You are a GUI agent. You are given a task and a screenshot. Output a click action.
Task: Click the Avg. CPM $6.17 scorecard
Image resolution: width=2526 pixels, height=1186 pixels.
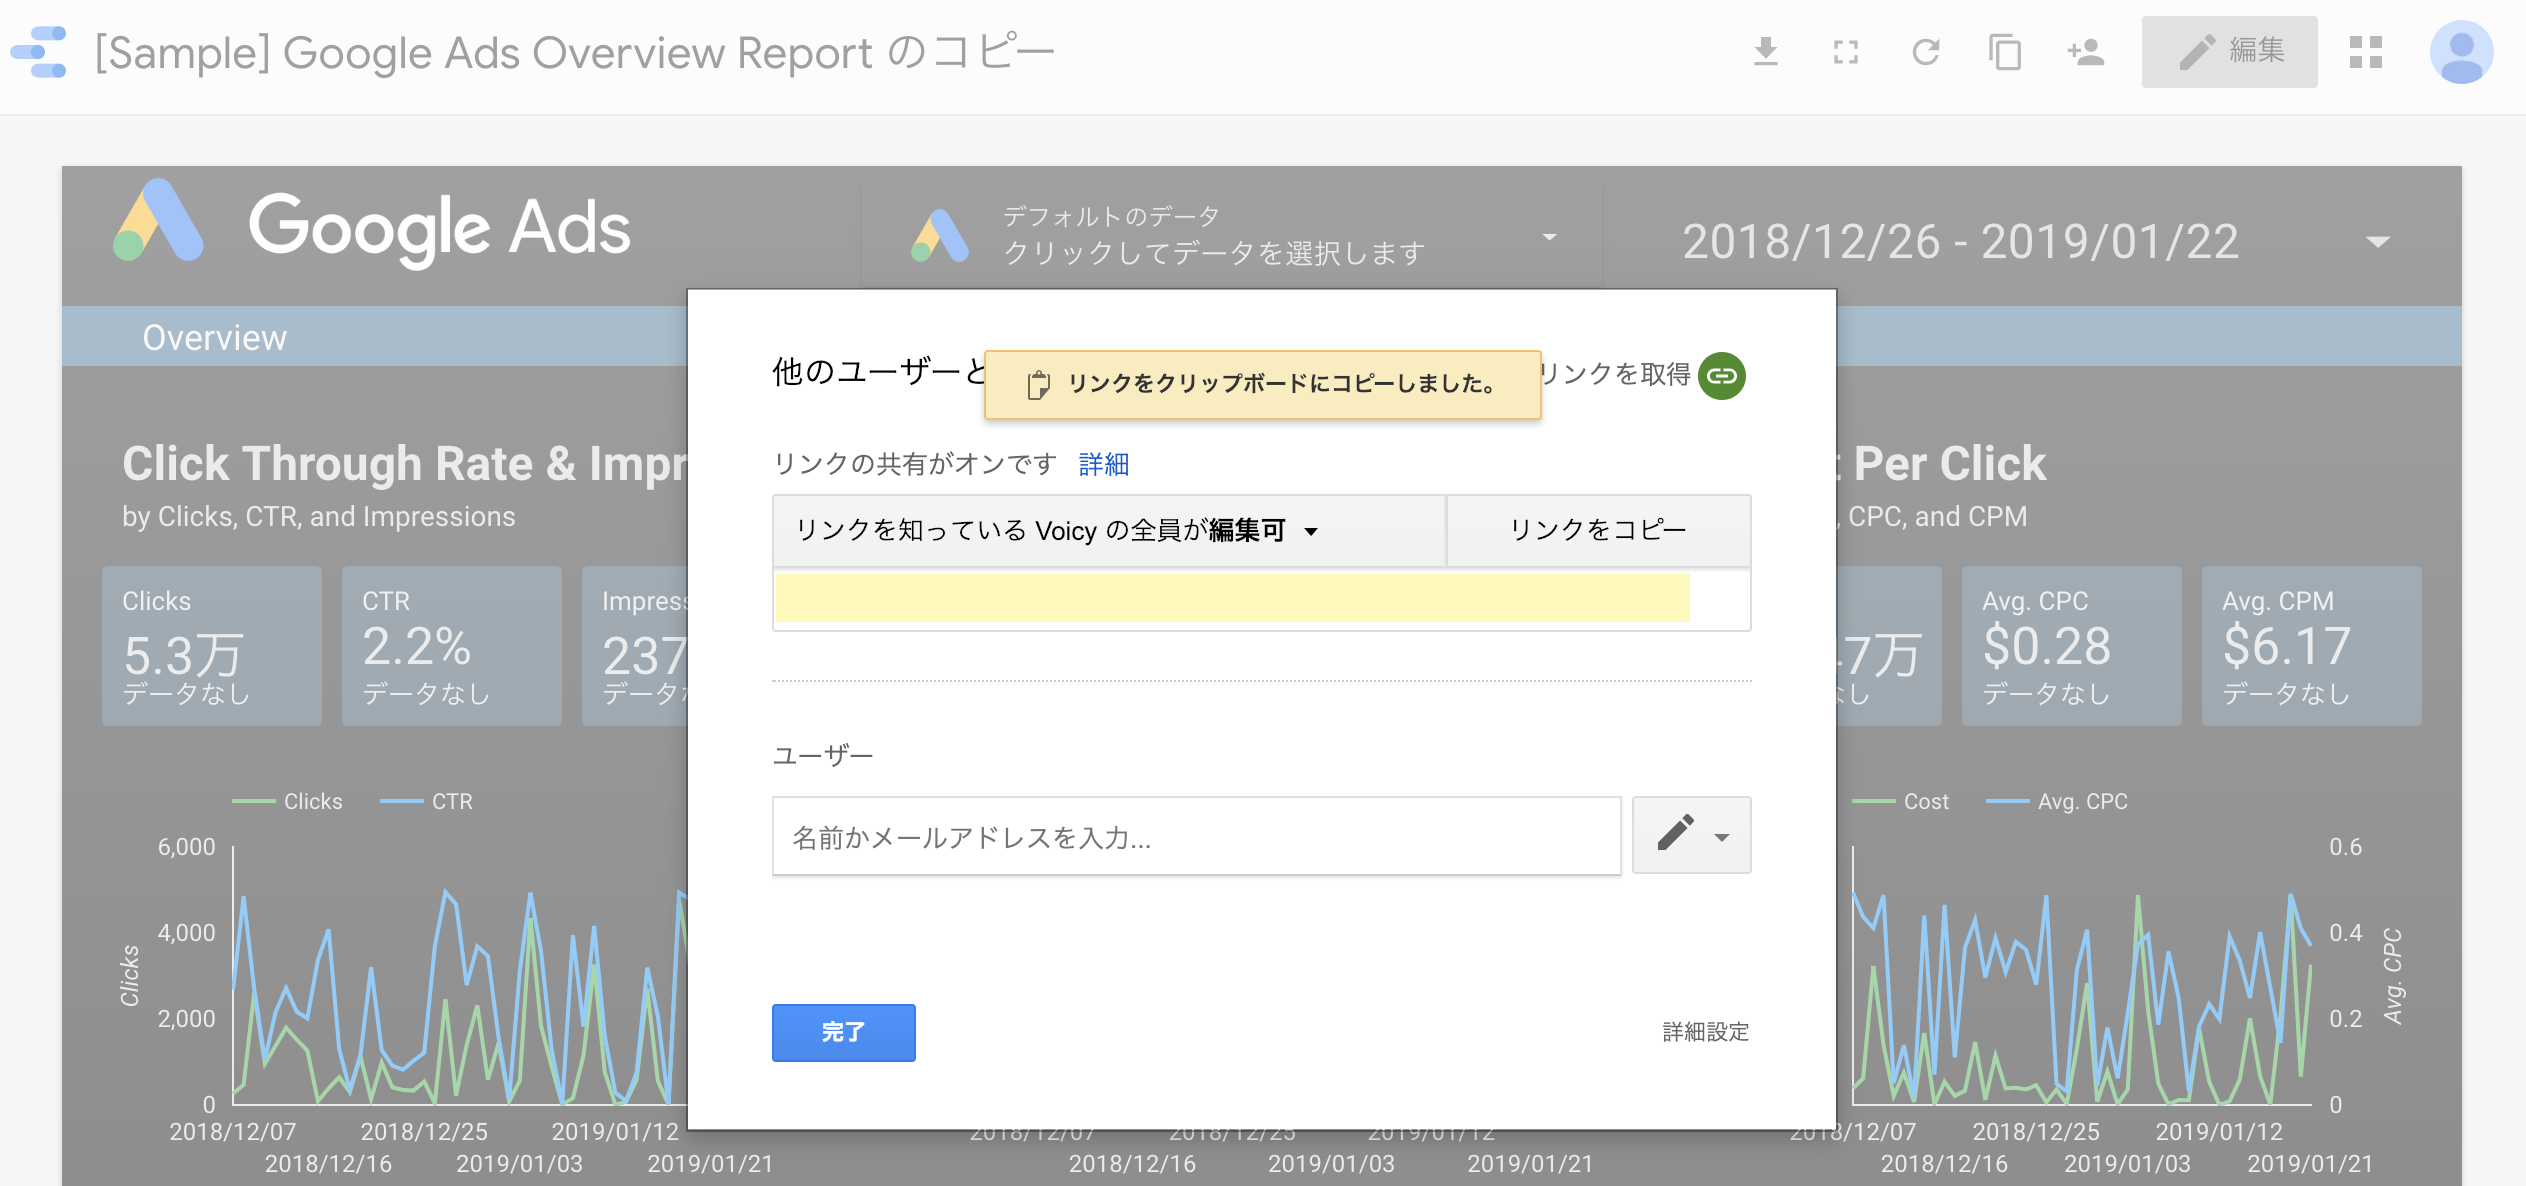(2311, 646)
